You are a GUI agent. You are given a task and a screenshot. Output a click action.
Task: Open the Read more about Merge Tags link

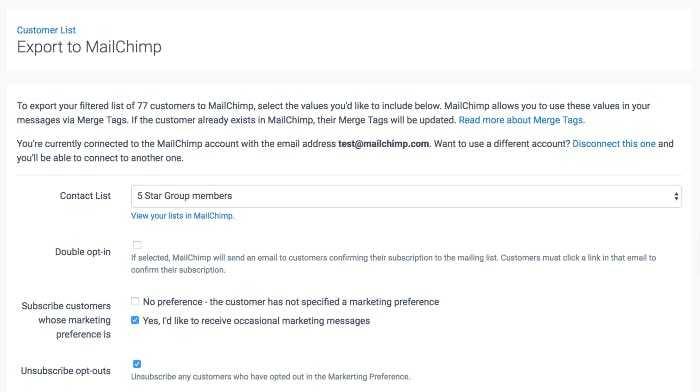click(x=521, y=120)
